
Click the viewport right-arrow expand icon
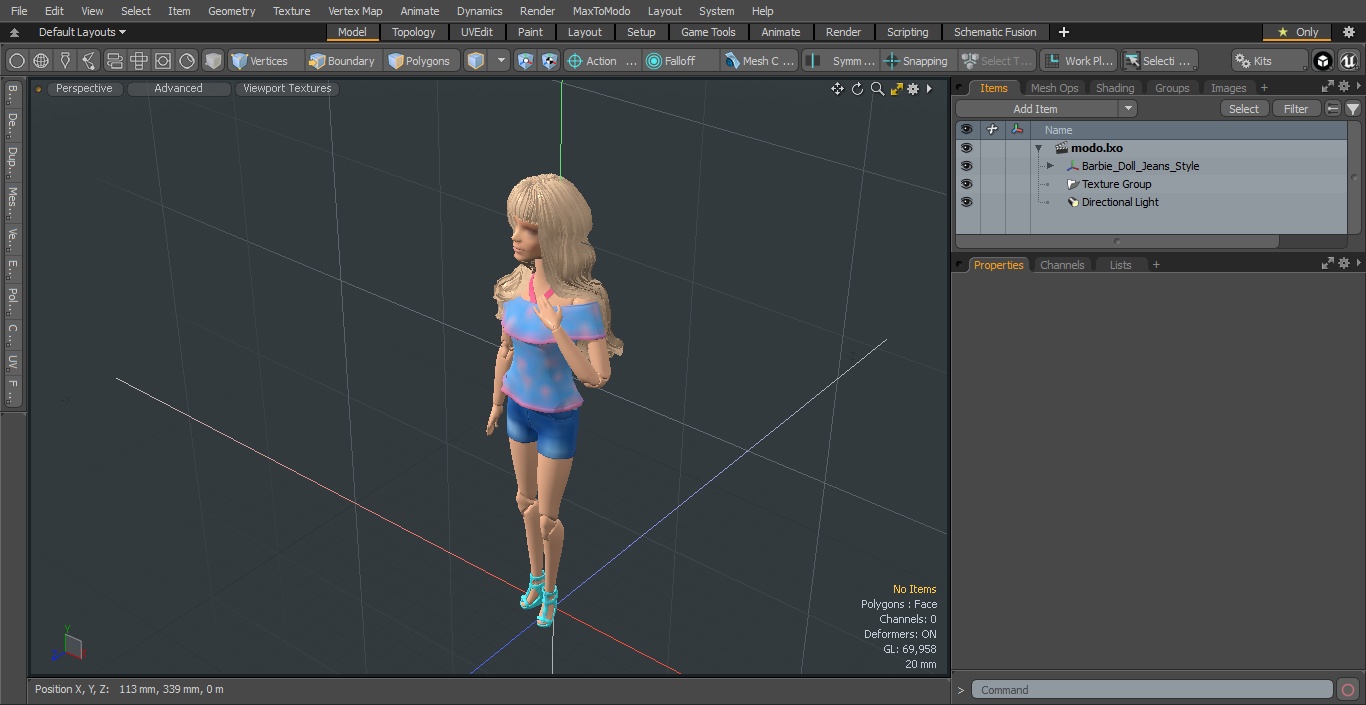click(x=929, y=89)
